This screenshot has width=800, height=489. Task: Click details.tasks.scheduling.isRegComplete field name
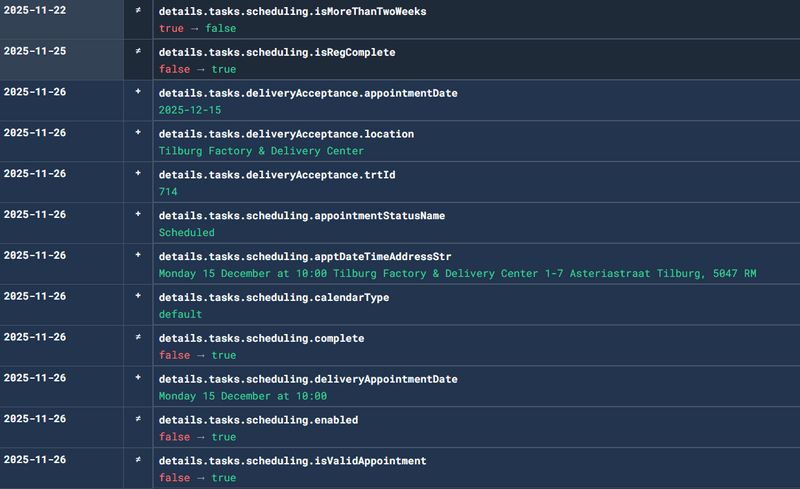click(x=277, y=52)
